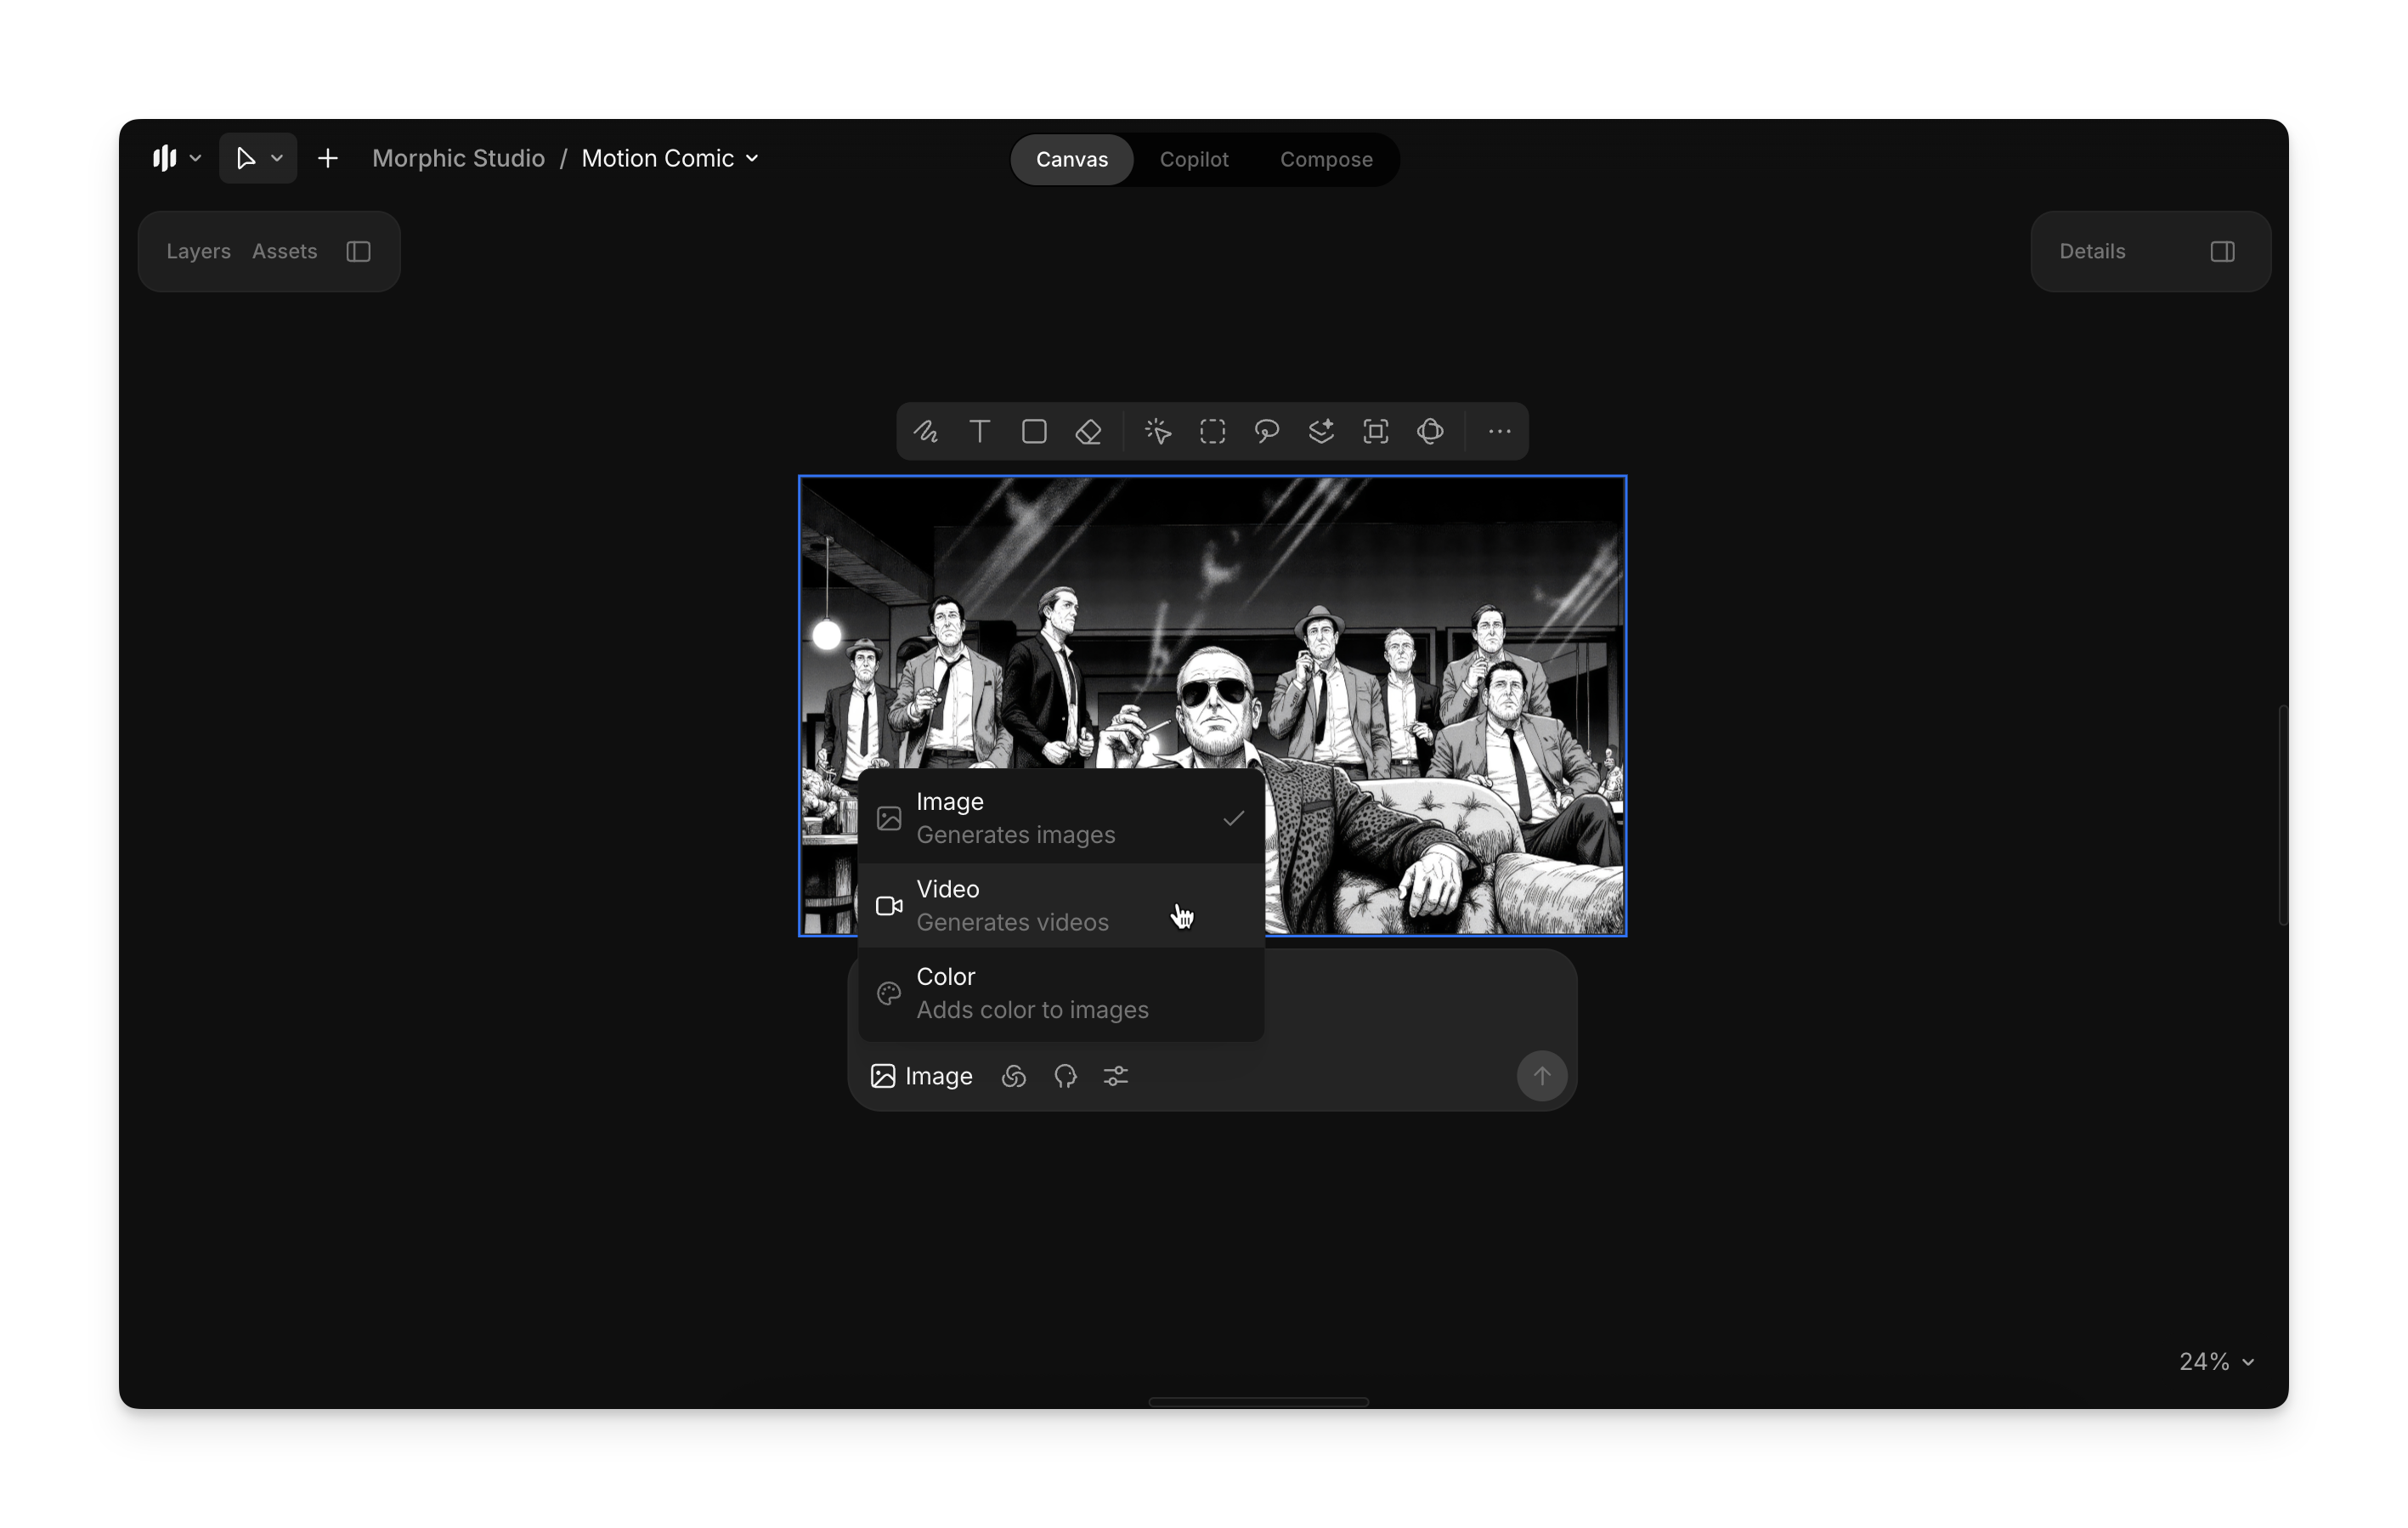Choose Video generation mode

click(x=1060, y=905)
